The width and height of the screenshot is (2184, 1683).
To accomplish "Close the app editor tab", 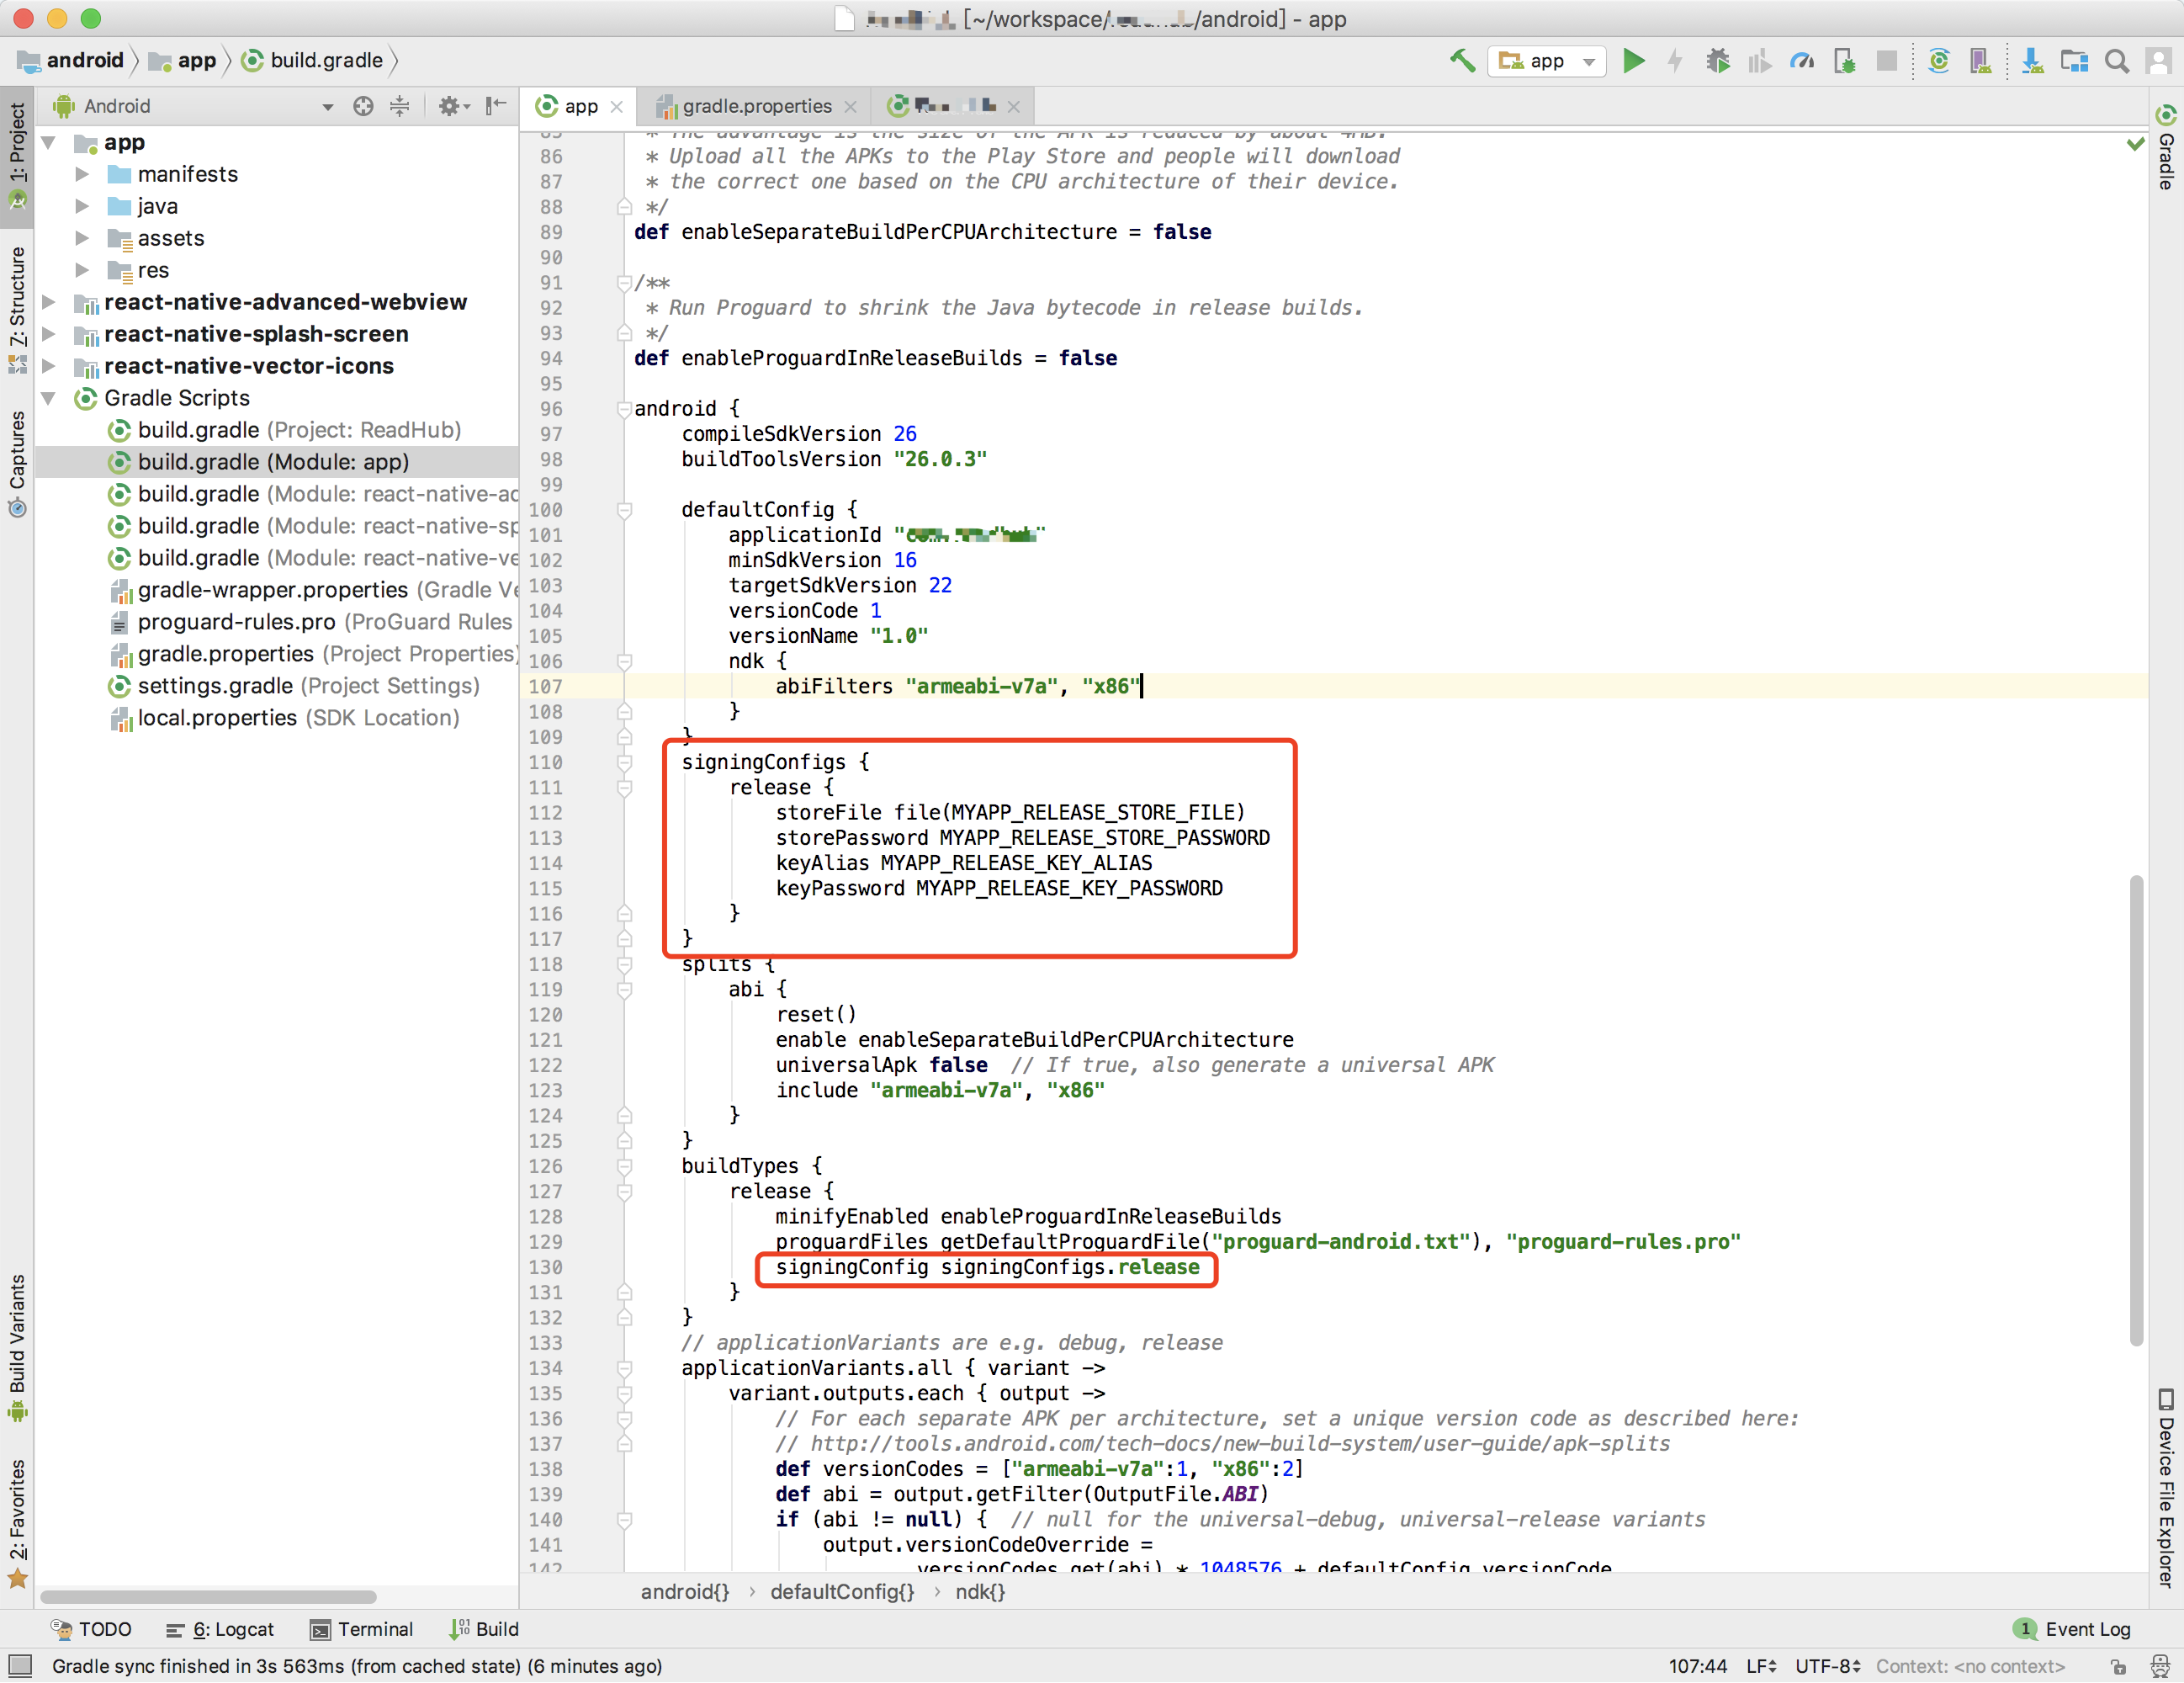I will click(617, 106).
